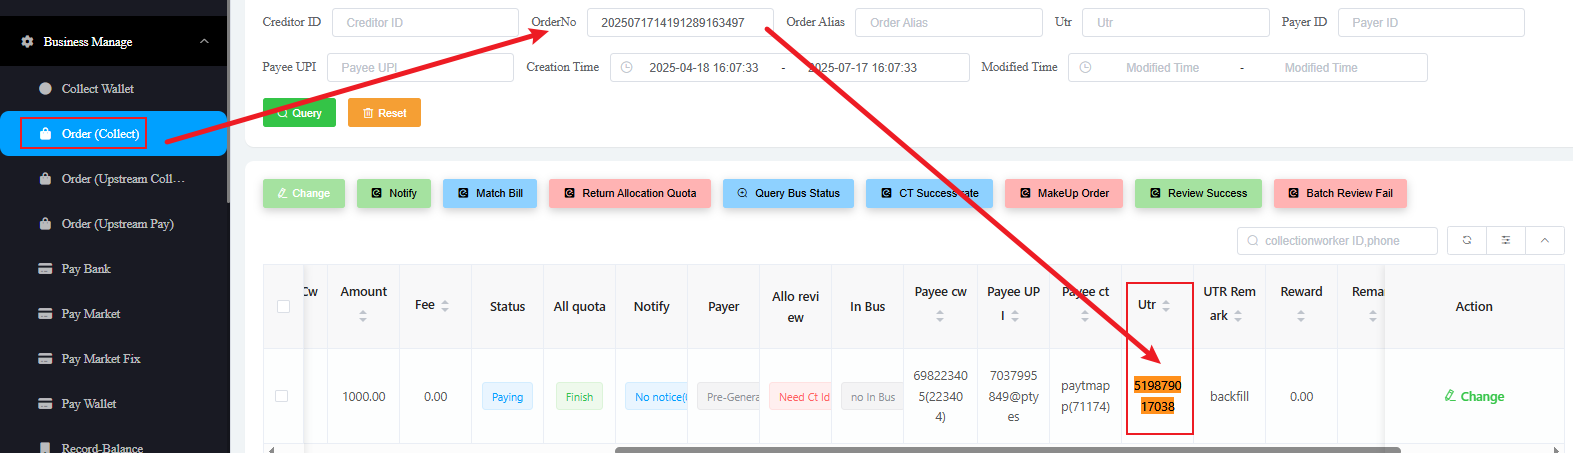
Task: Click the orange Reset button
Action: click(x=384, y=113)
